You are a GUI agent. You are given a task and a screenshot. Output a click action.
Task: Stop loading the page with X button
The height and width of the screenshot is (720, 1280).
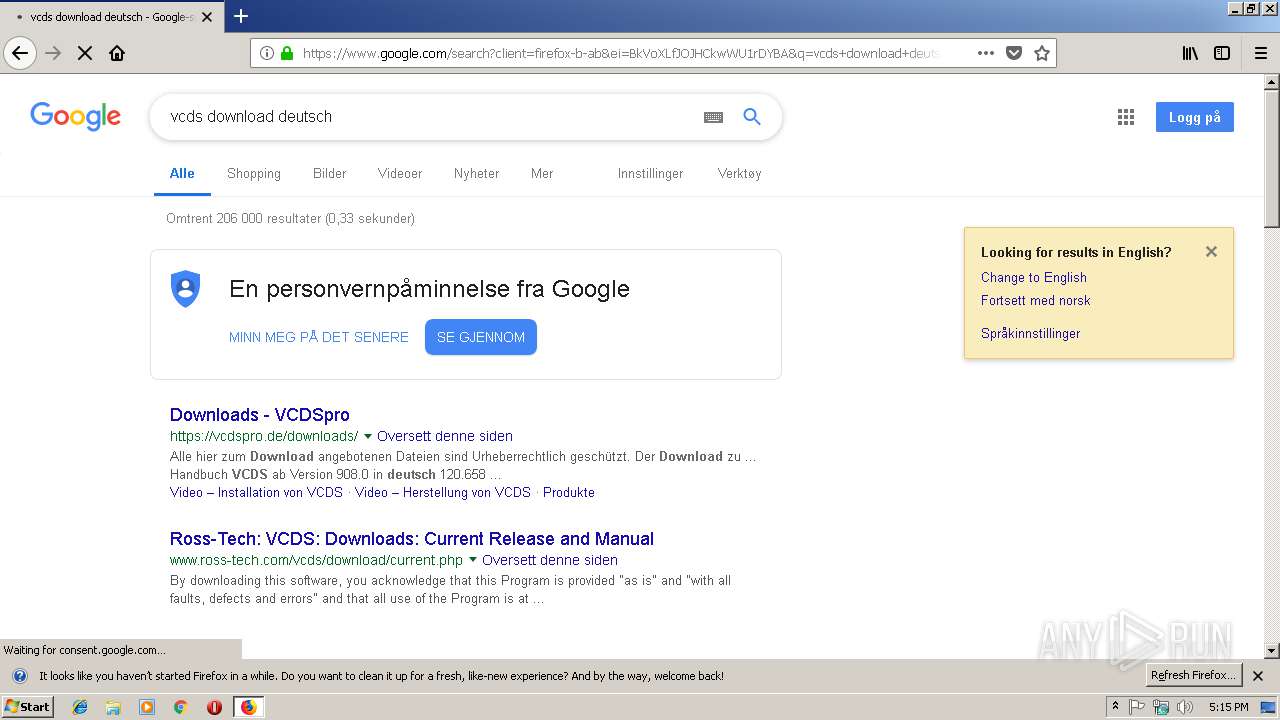[x=85, y=53]
